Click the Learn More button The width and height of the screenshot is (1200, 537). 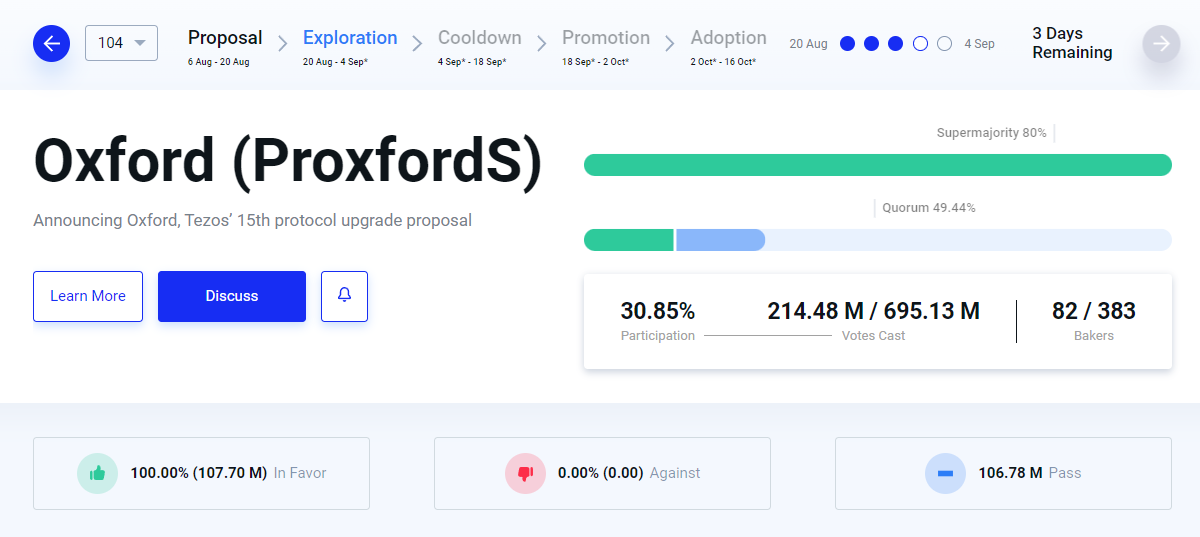click(88, 296)
